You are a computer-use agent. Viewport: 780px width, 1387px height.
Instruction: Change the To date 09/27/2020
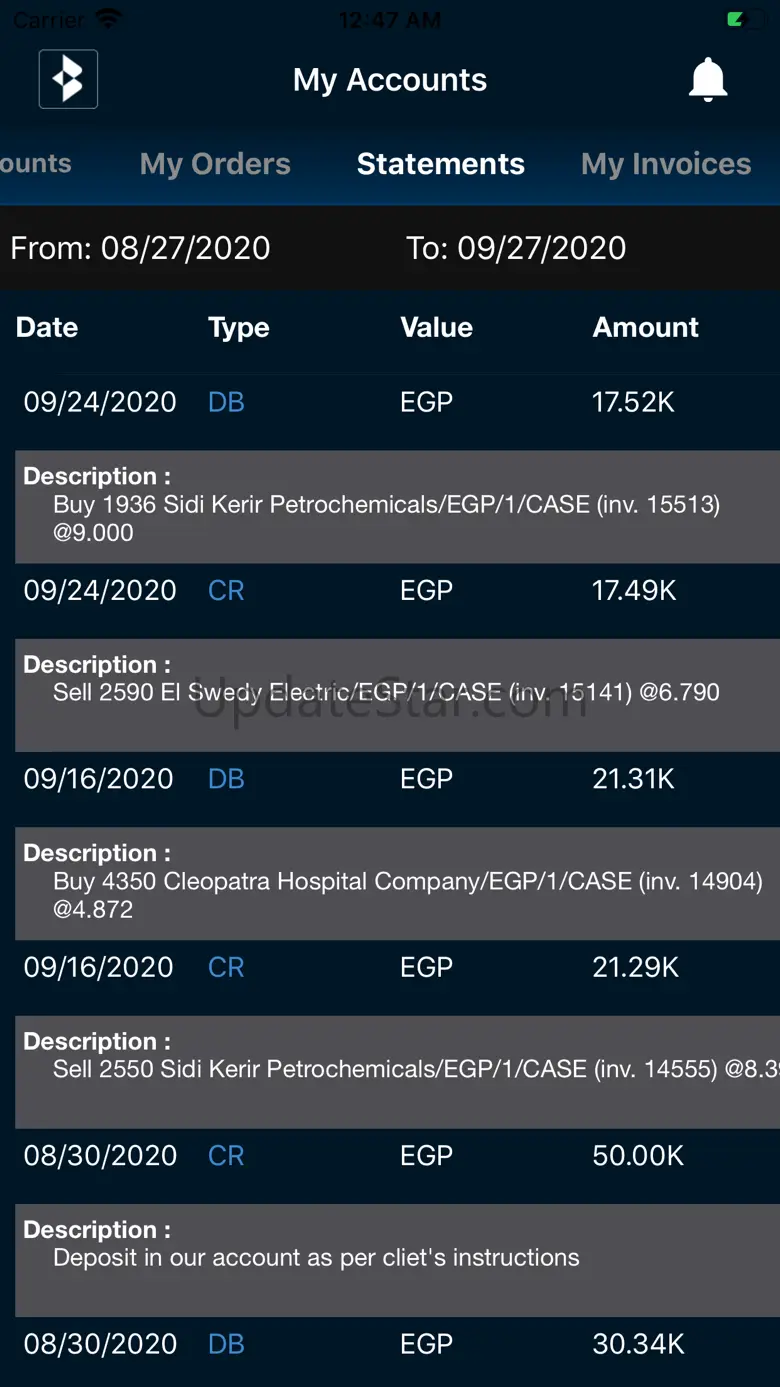coord(516,248)
